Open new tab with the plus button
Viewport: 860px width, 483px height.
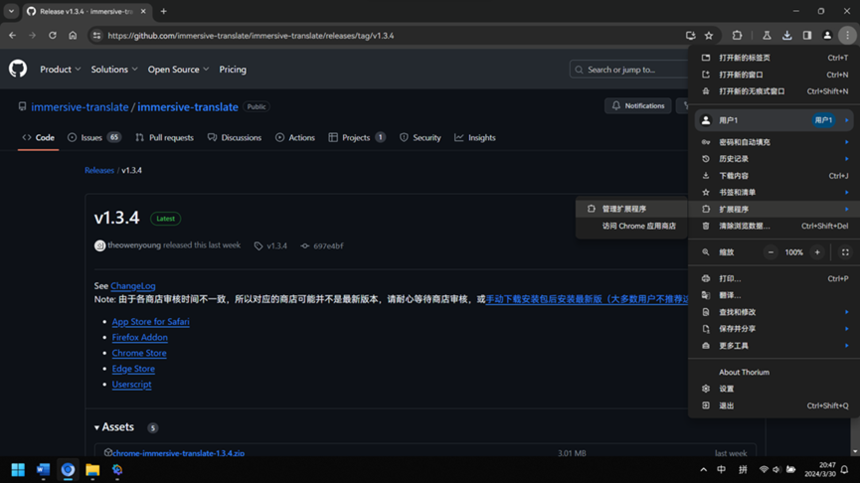163,11
